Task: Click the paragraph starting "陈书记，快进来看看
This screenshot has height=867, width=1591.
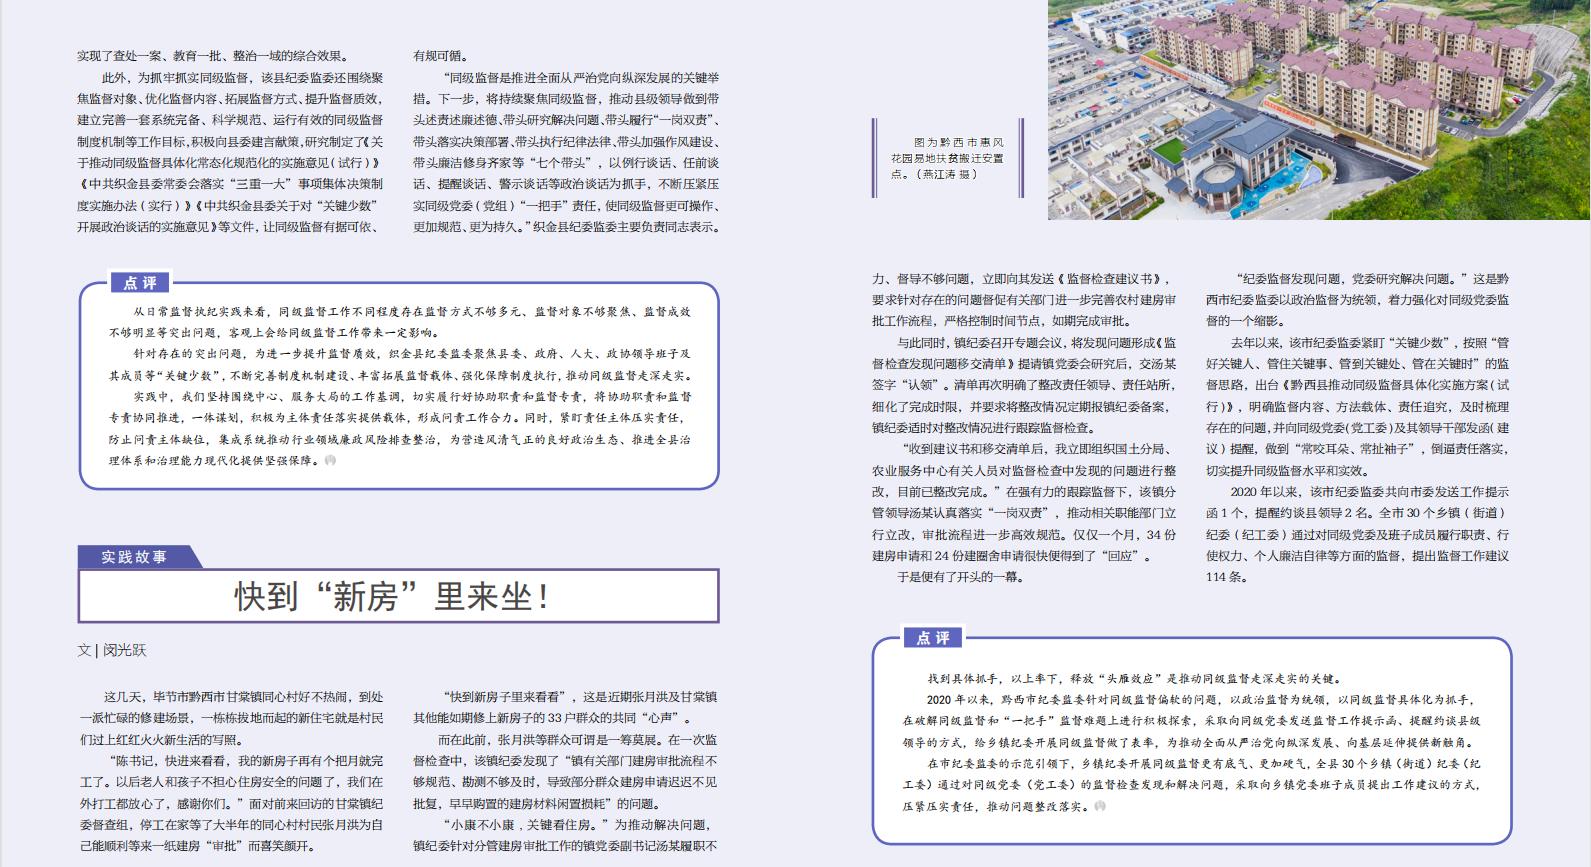Action: [230, 803]
